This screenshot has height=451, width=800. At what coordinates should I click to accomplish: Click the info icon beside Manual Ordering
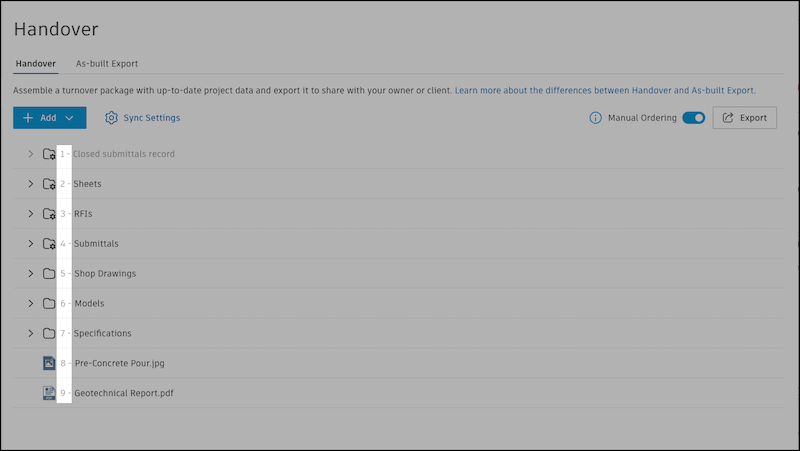coord(596,118)
